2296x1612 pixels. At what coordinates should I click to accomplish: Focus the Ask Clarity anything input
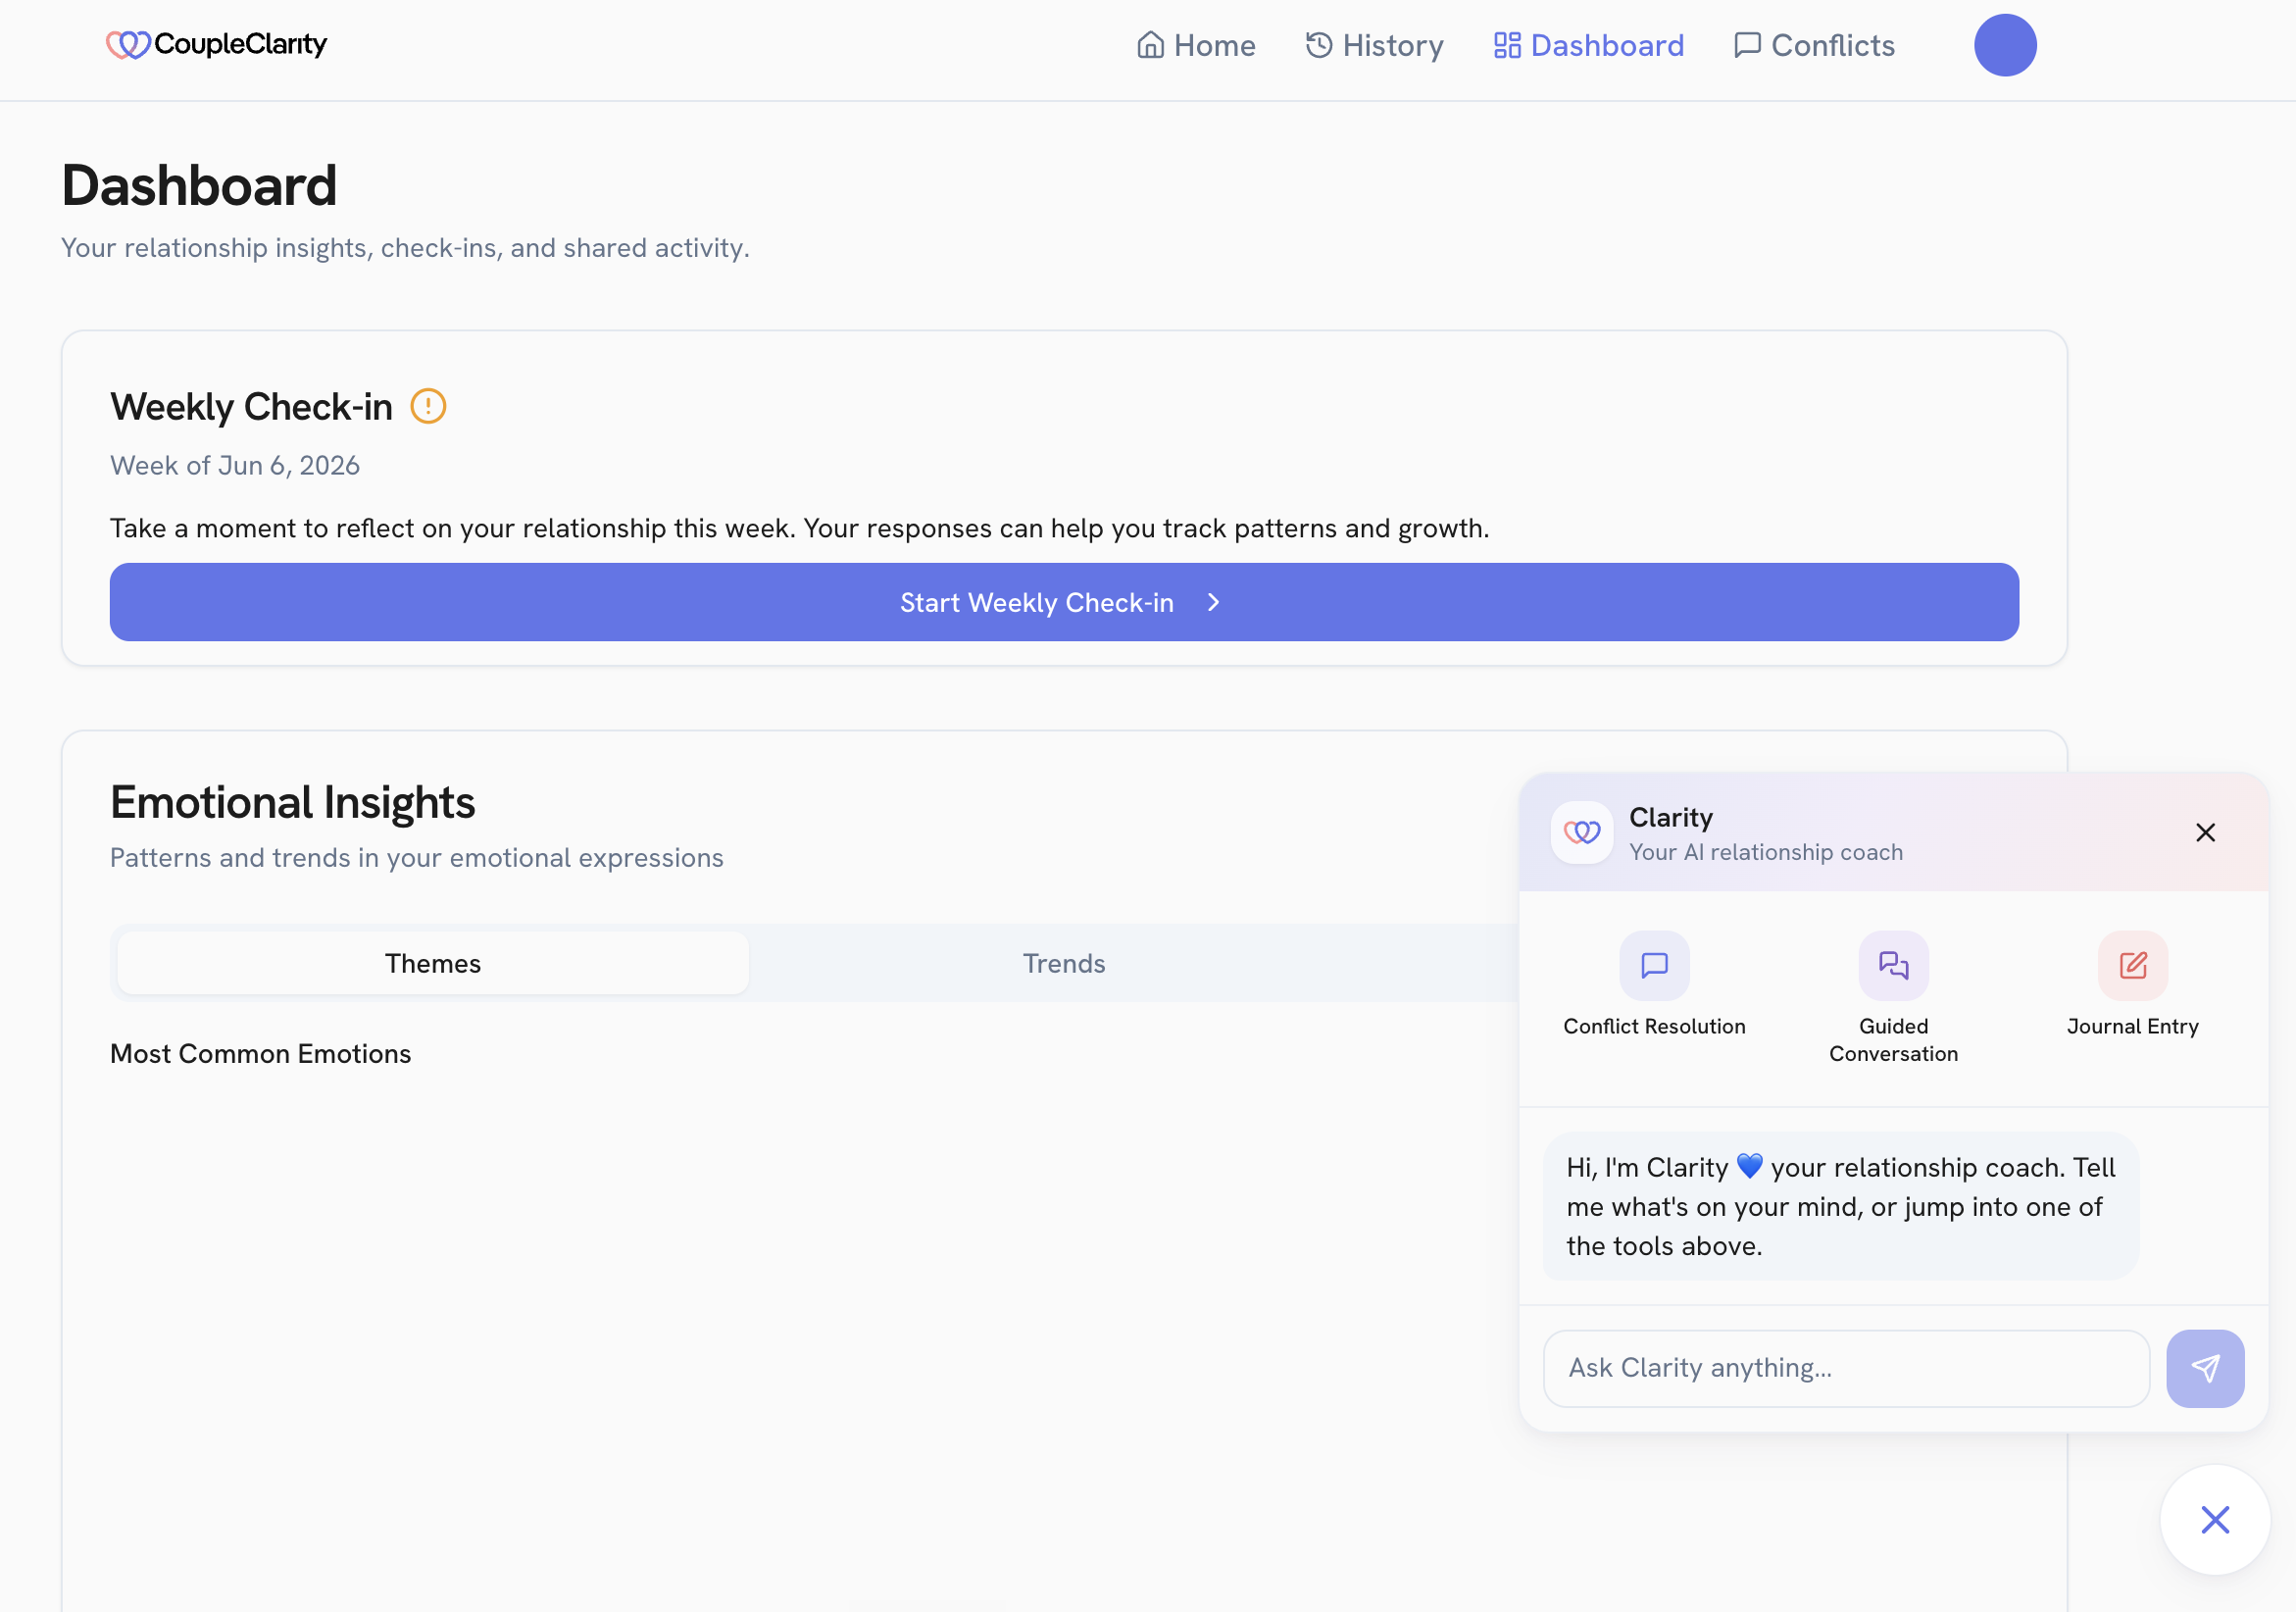[x=1846, y=1368]
